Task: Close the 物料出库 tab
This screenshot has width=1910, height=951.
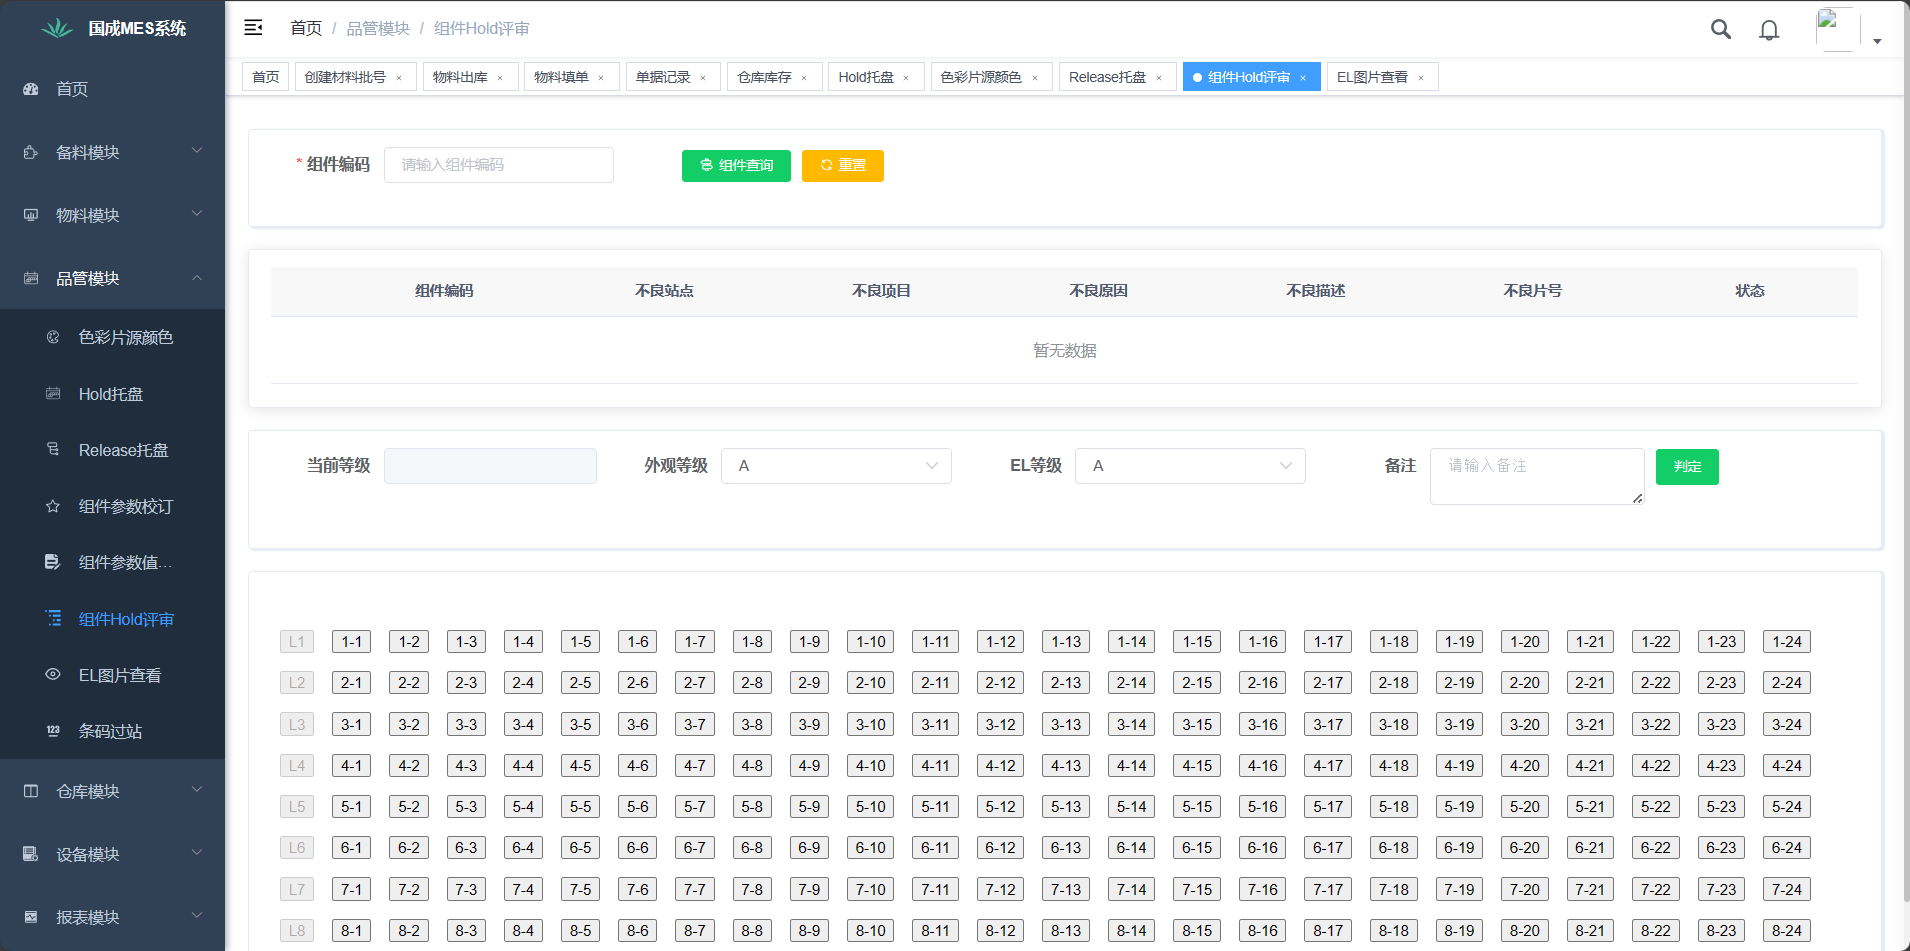Action: tap(500, 78)
